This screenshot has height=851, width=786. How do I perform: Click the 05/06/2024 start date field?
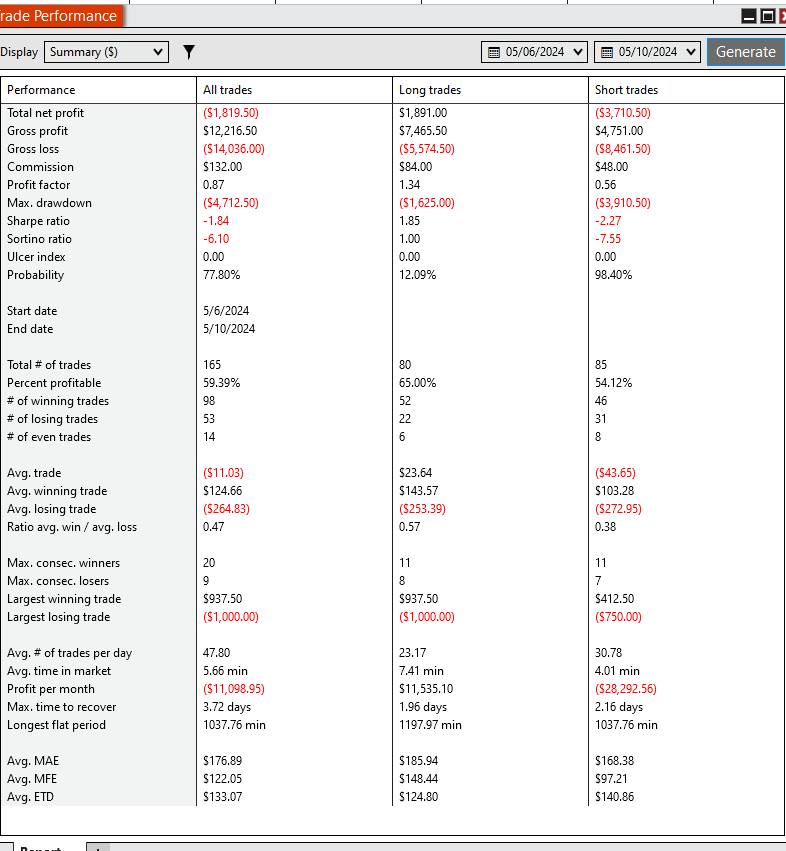click(x=534, y=52)
